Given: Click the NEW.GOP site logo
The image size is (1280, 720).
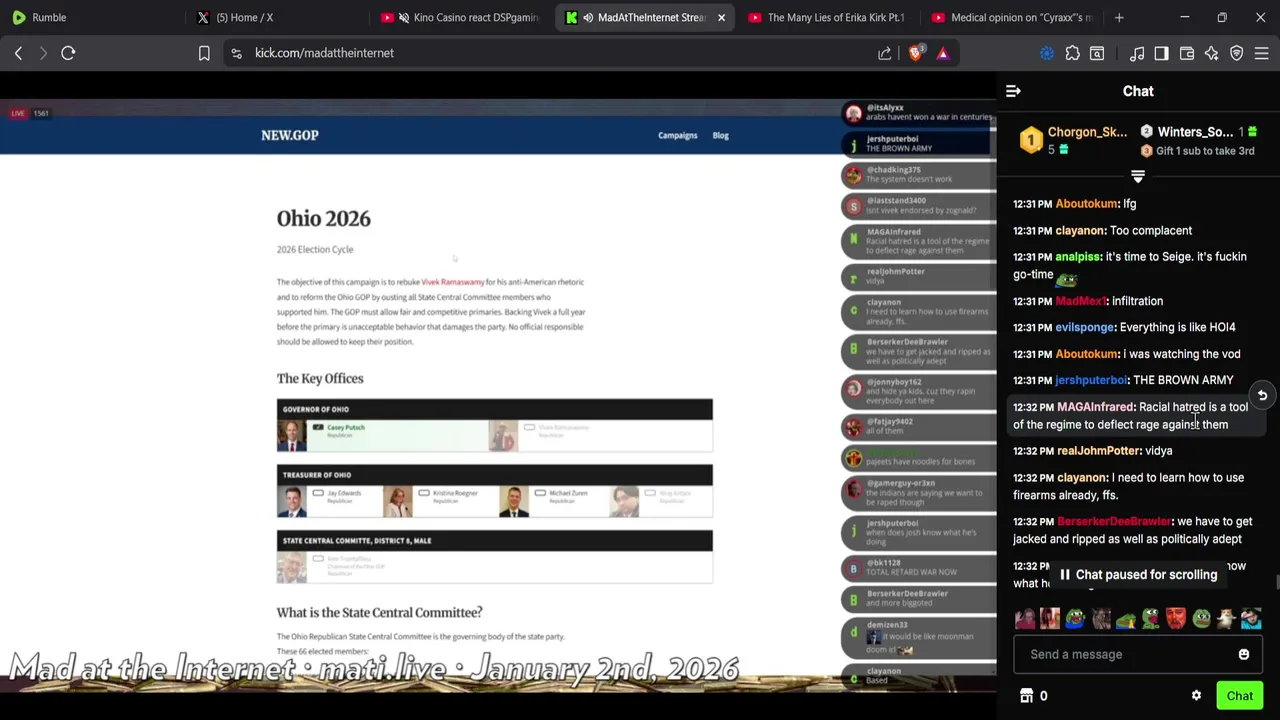Looking at the screenshot, I should [290, 135].
